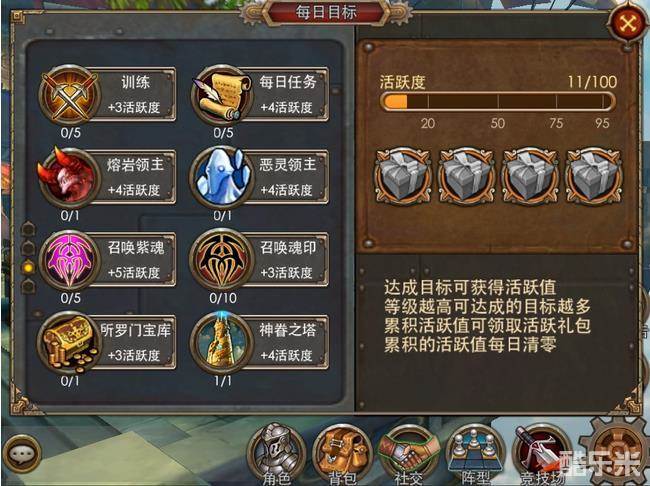The image size is (650, 486).
Task: Open the 角色 character menu
Action: (x=276, y=455)
